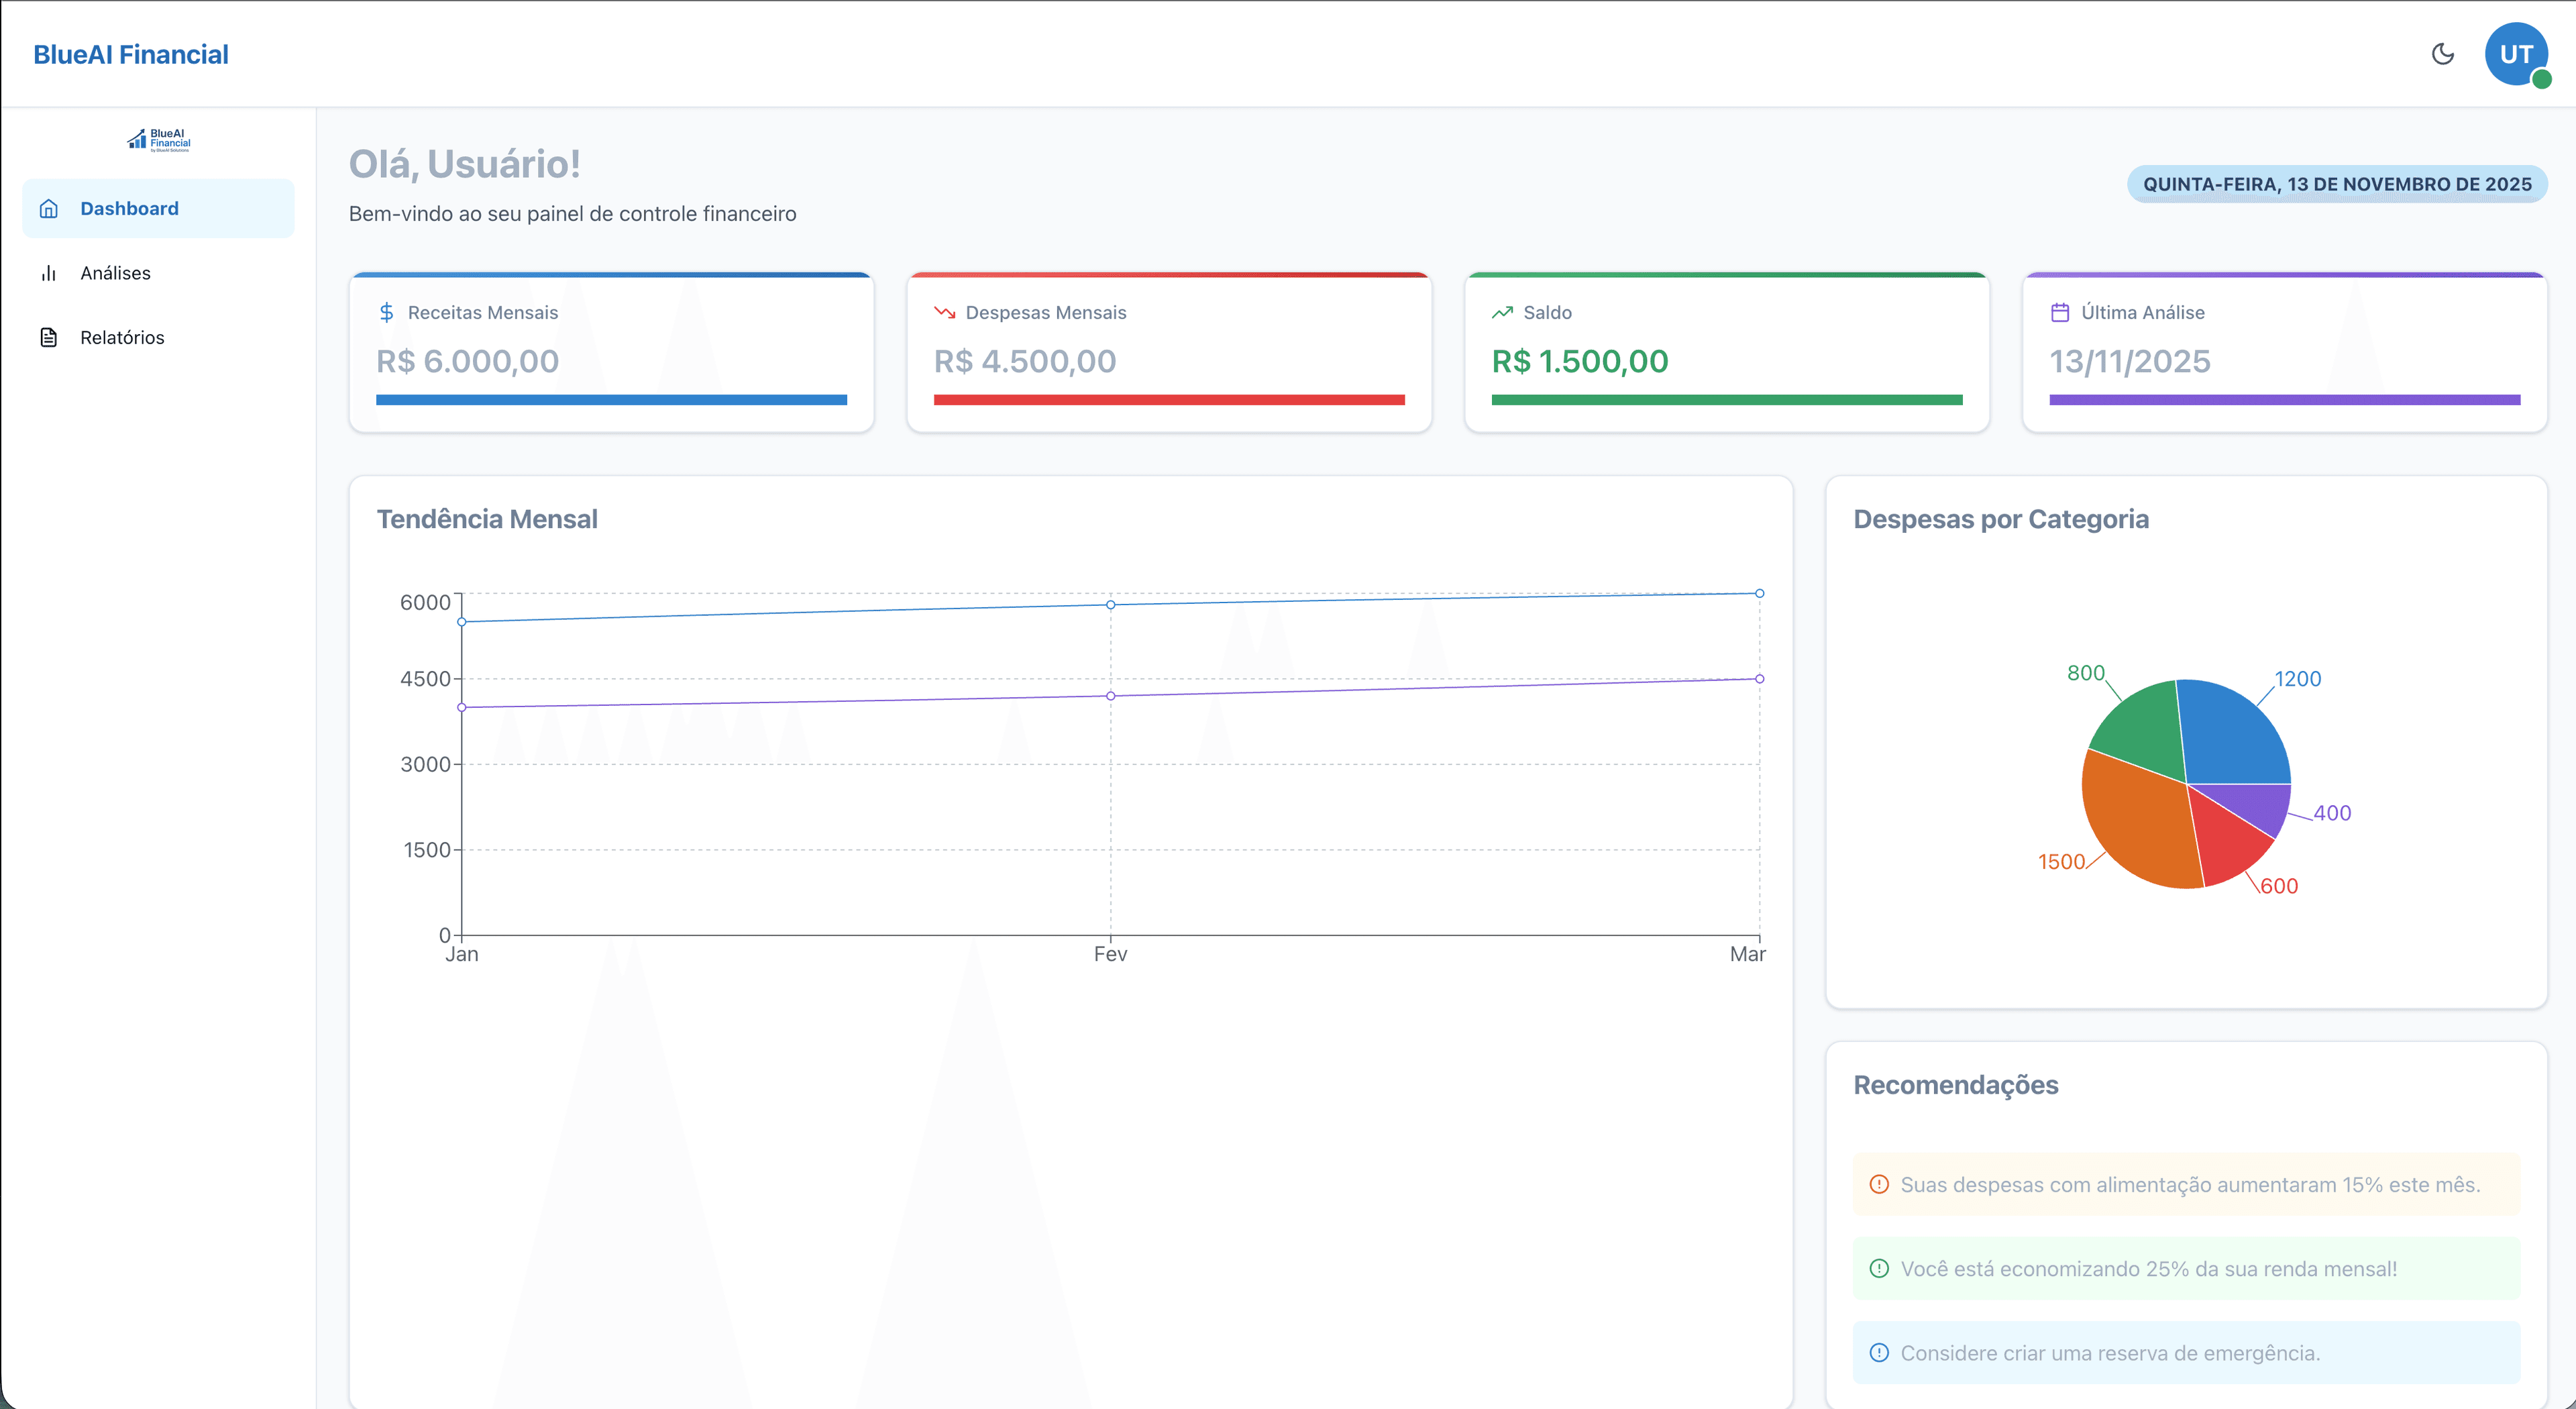
Task: Click the BlueAI Financial header title
Action: (x=130, y=54)
